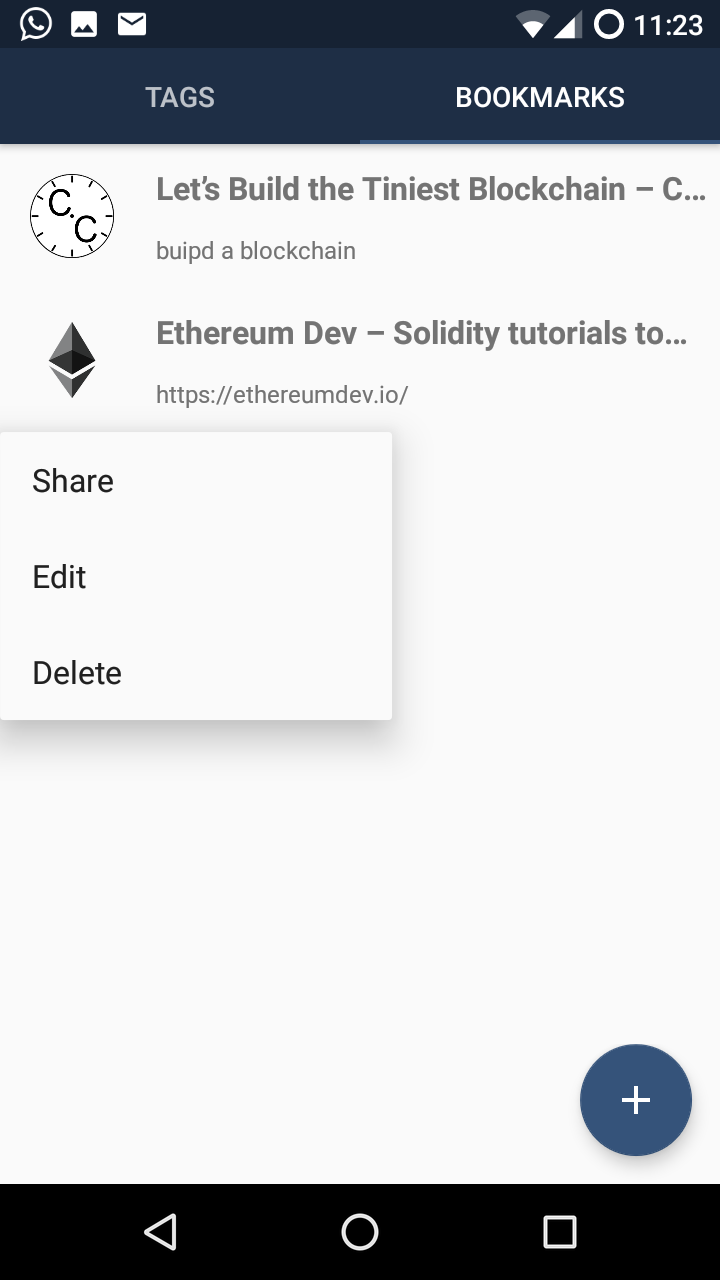Open the Ethereum Dev Solidity tutorials title
This screenshot has height=1280, width=720.
(422, 333)
